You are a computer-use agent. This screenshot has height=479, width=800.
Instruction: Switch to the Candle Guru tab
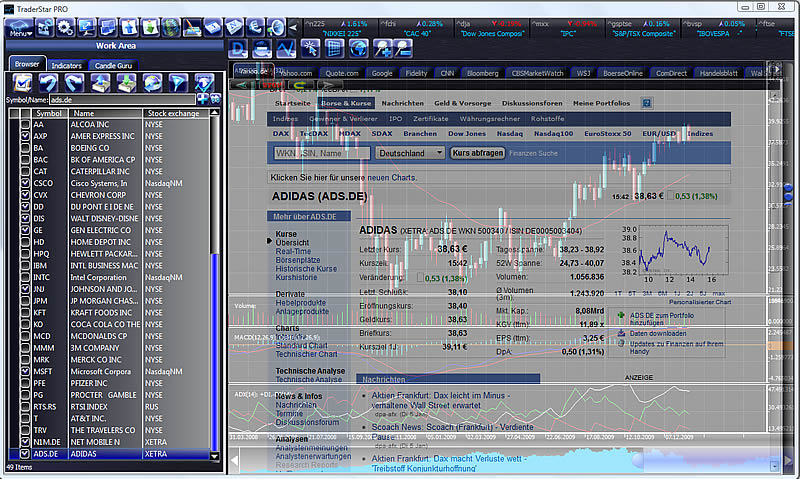tap(113, 65)
